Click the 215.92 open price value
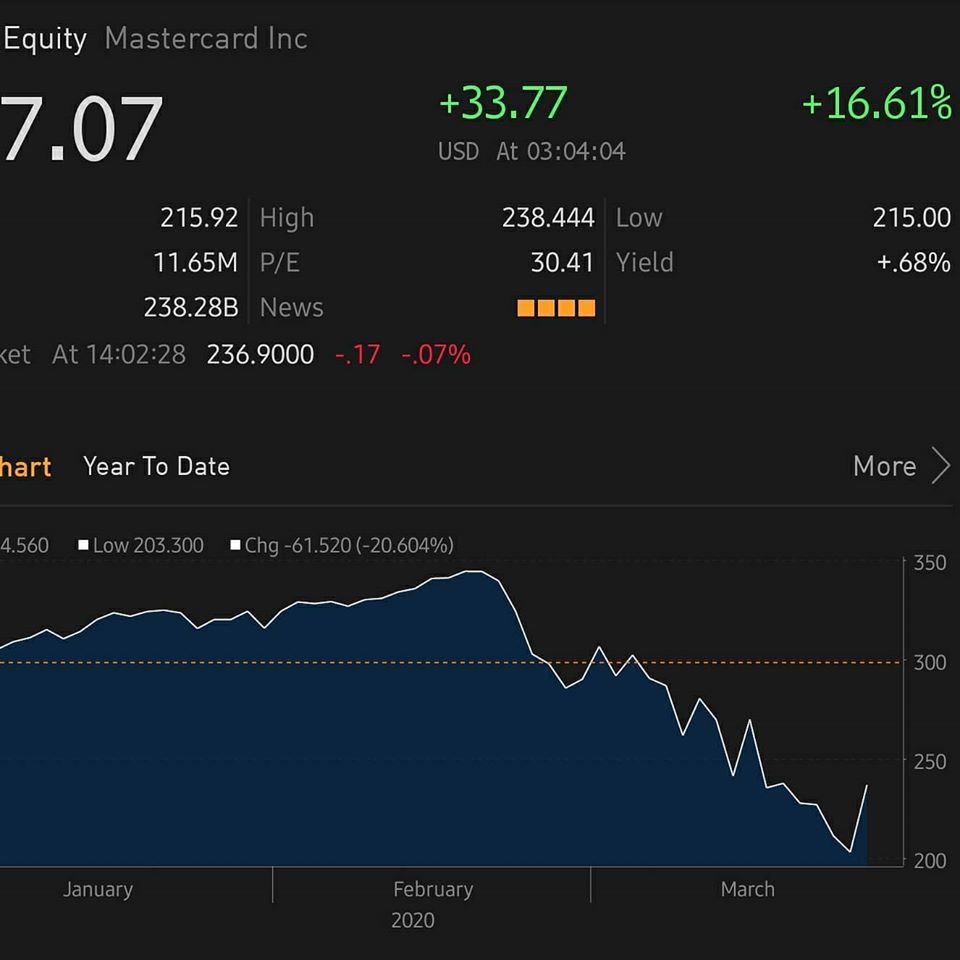 pos(199,217)
